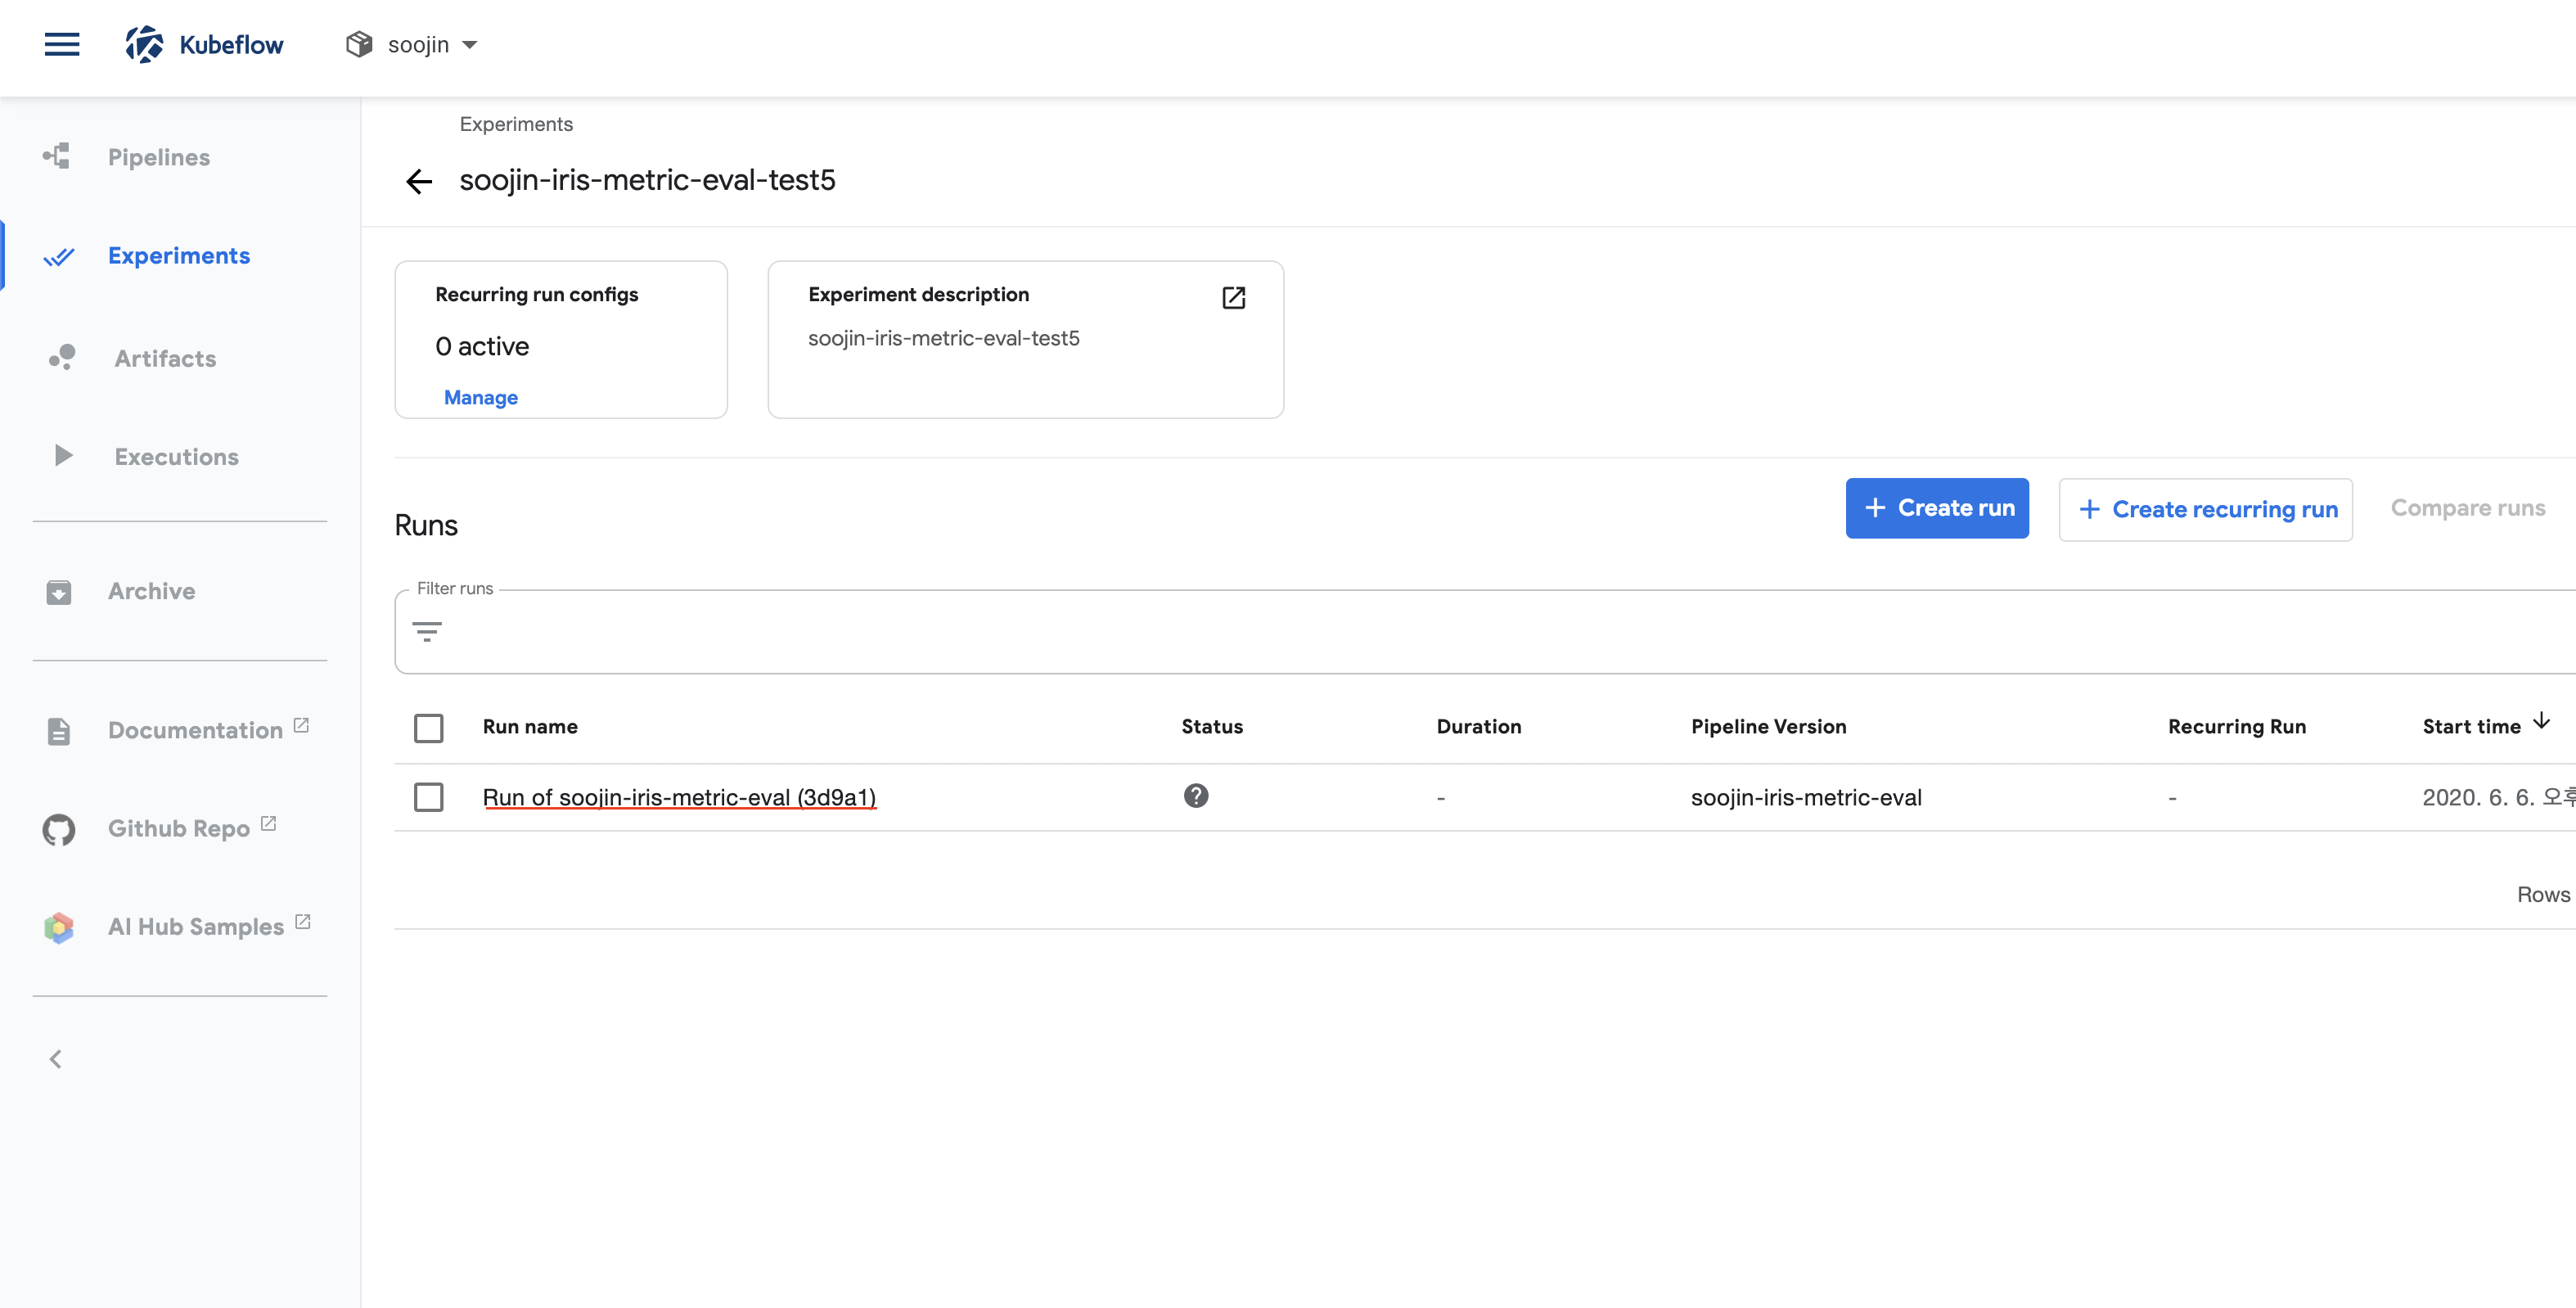Switch to the Experiments sidebar item
The height and width of the screenshot is (1308, 2576).
(x=178, y=256)
